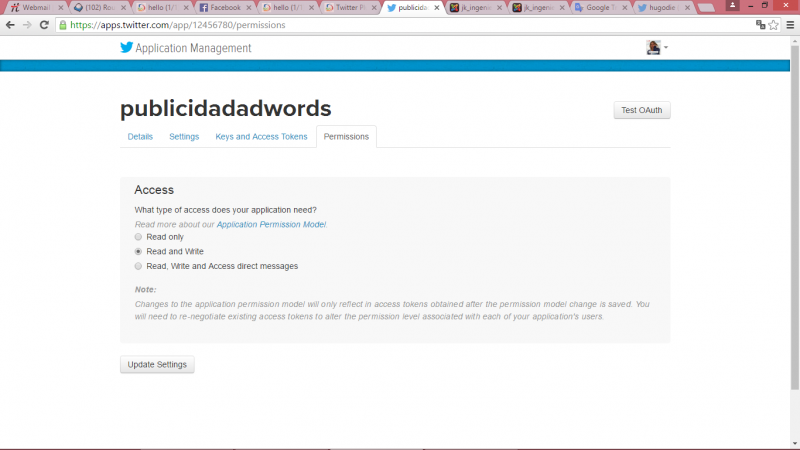Click the Application Management header link
Viewport: 800px width, 450px height.
193,48
